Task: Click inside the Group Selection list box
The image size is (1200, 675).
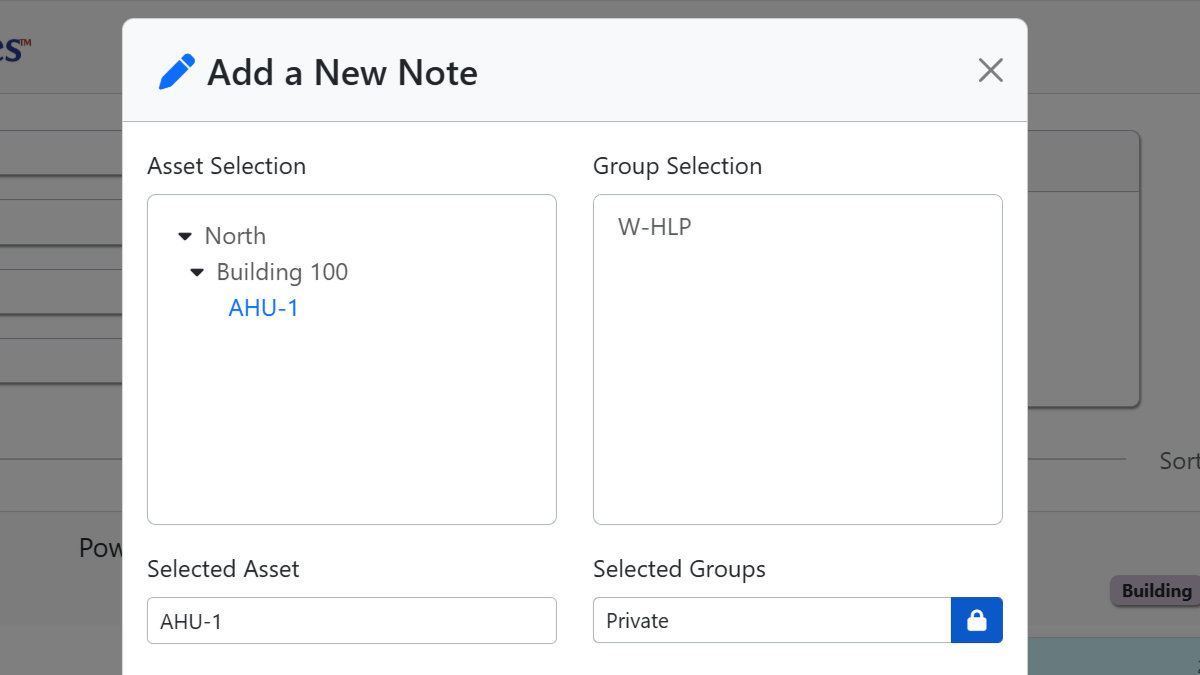Action: pos(797,400)
